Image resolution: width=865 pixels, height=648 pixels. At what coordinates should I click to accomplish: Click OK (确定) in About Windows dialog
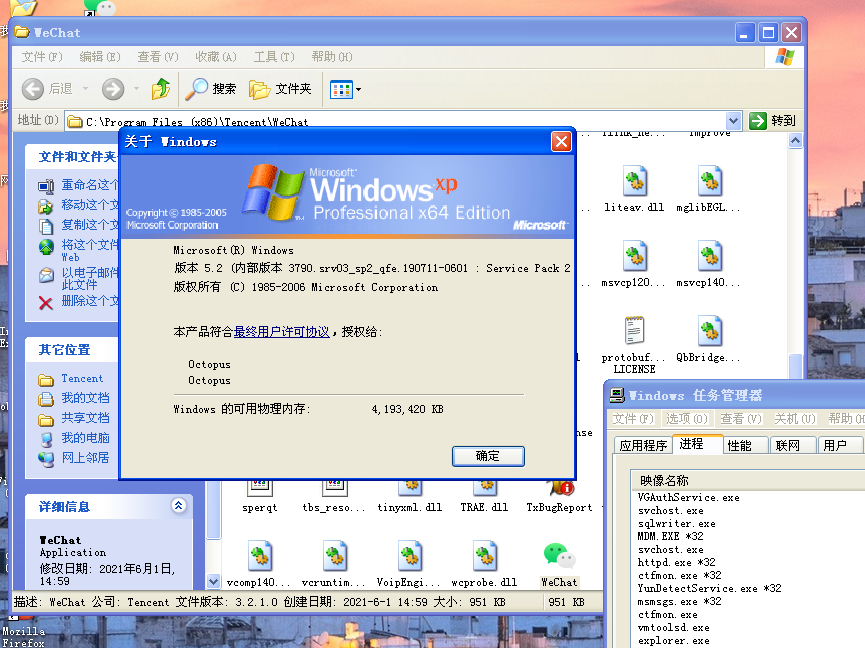(488, 456)
